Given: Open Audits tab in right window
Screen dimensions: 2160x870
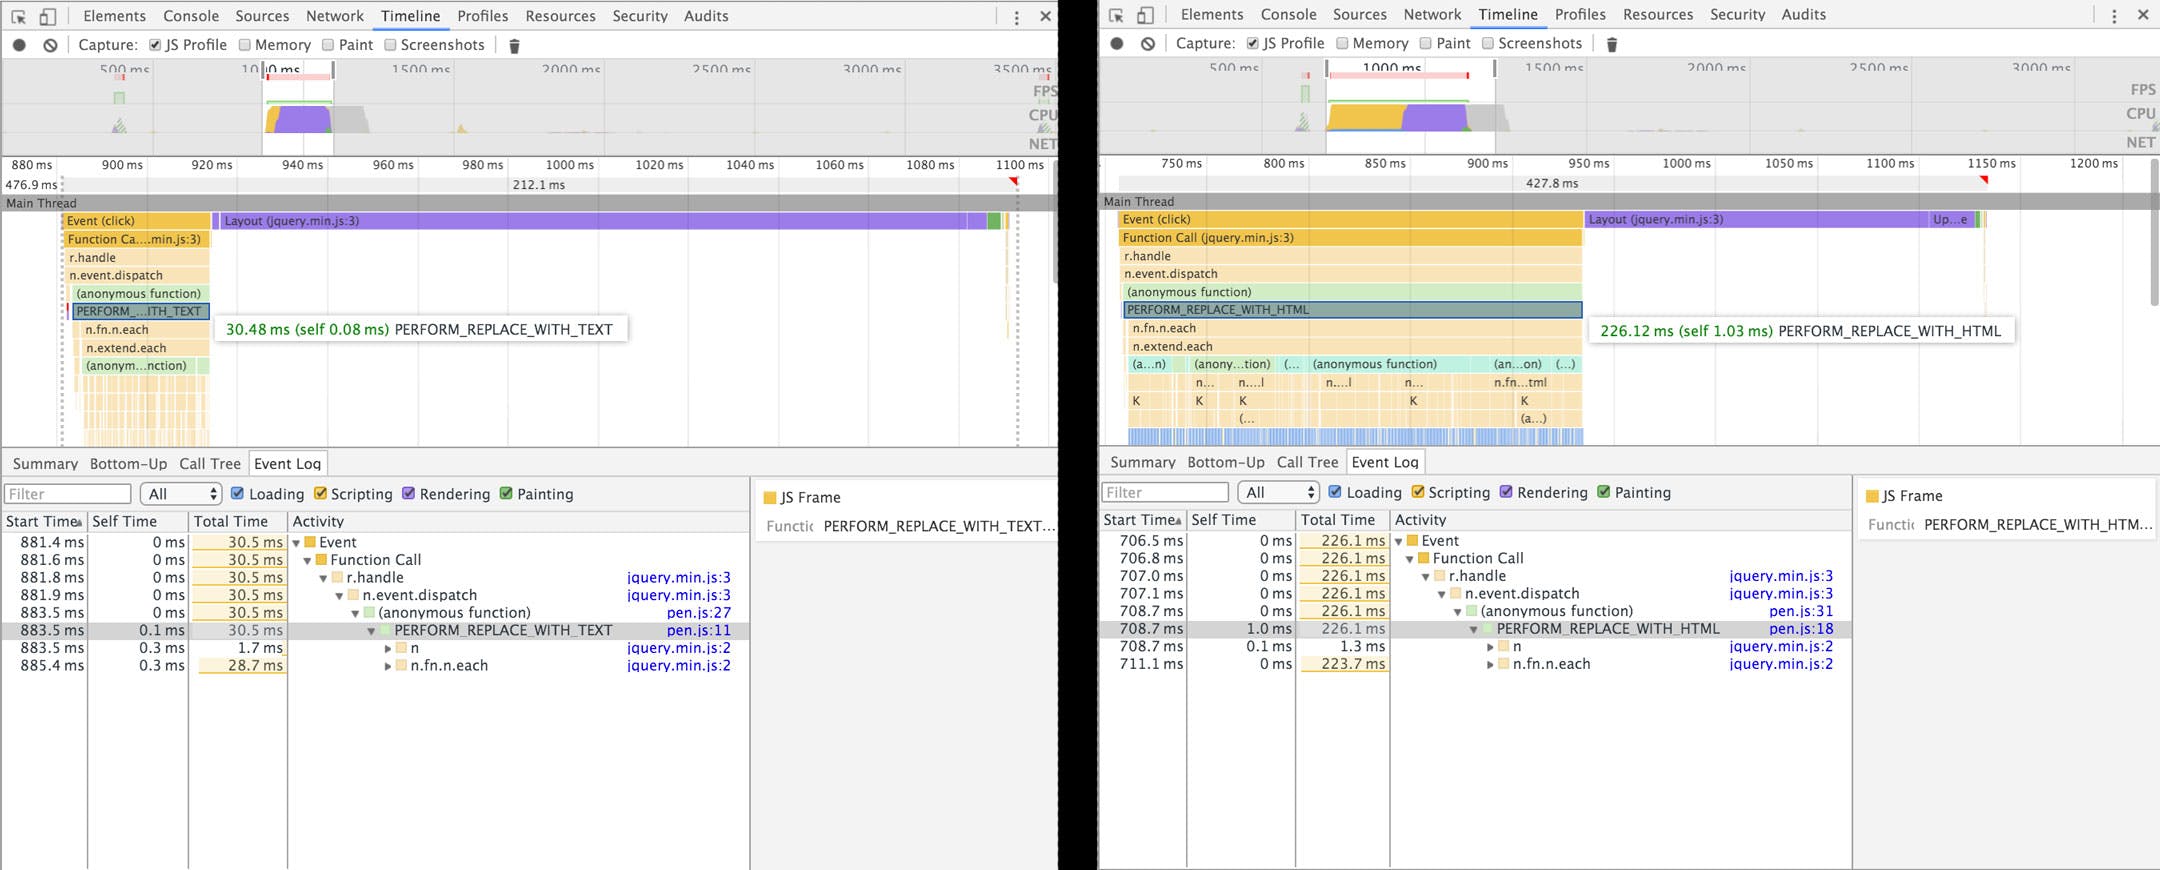Looking at the screenshot, I should point(1803,14).
